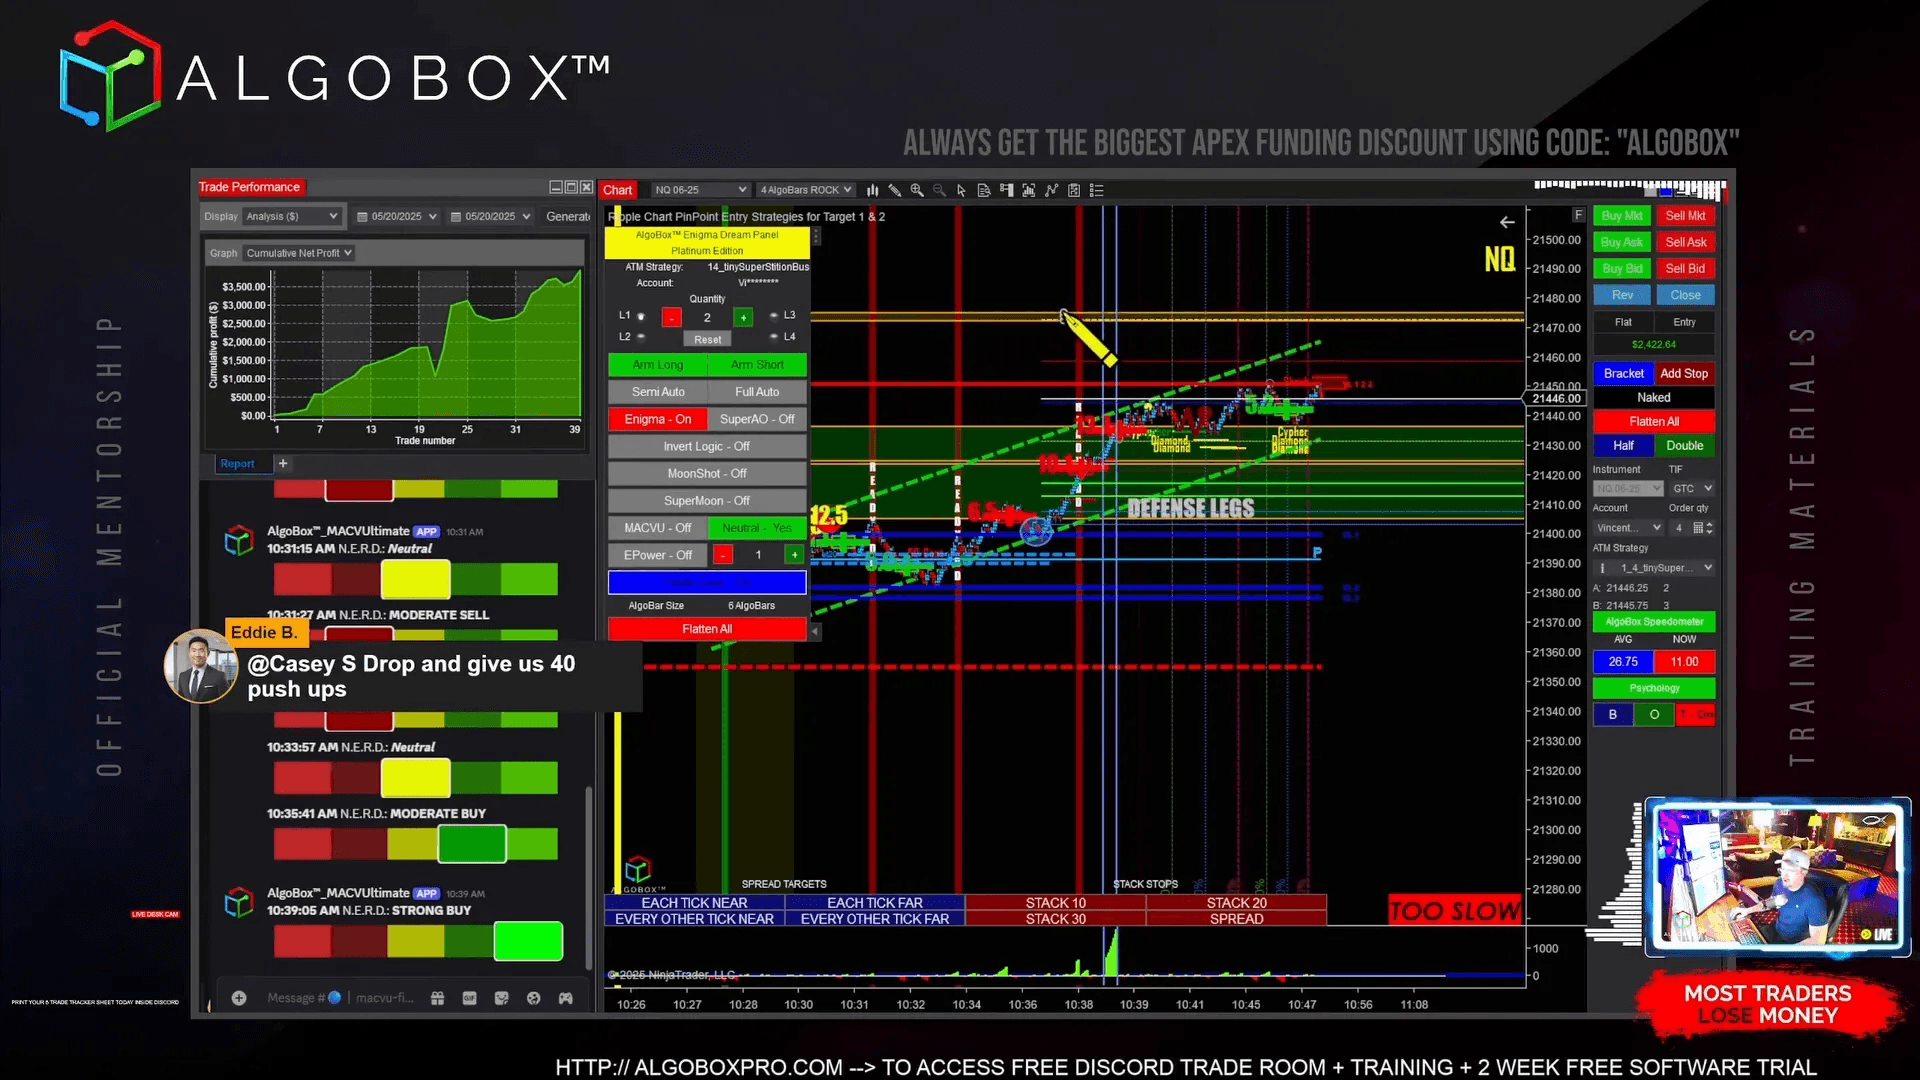Select the L4 radio button
1920x1080 pixels.
(773, 337)
